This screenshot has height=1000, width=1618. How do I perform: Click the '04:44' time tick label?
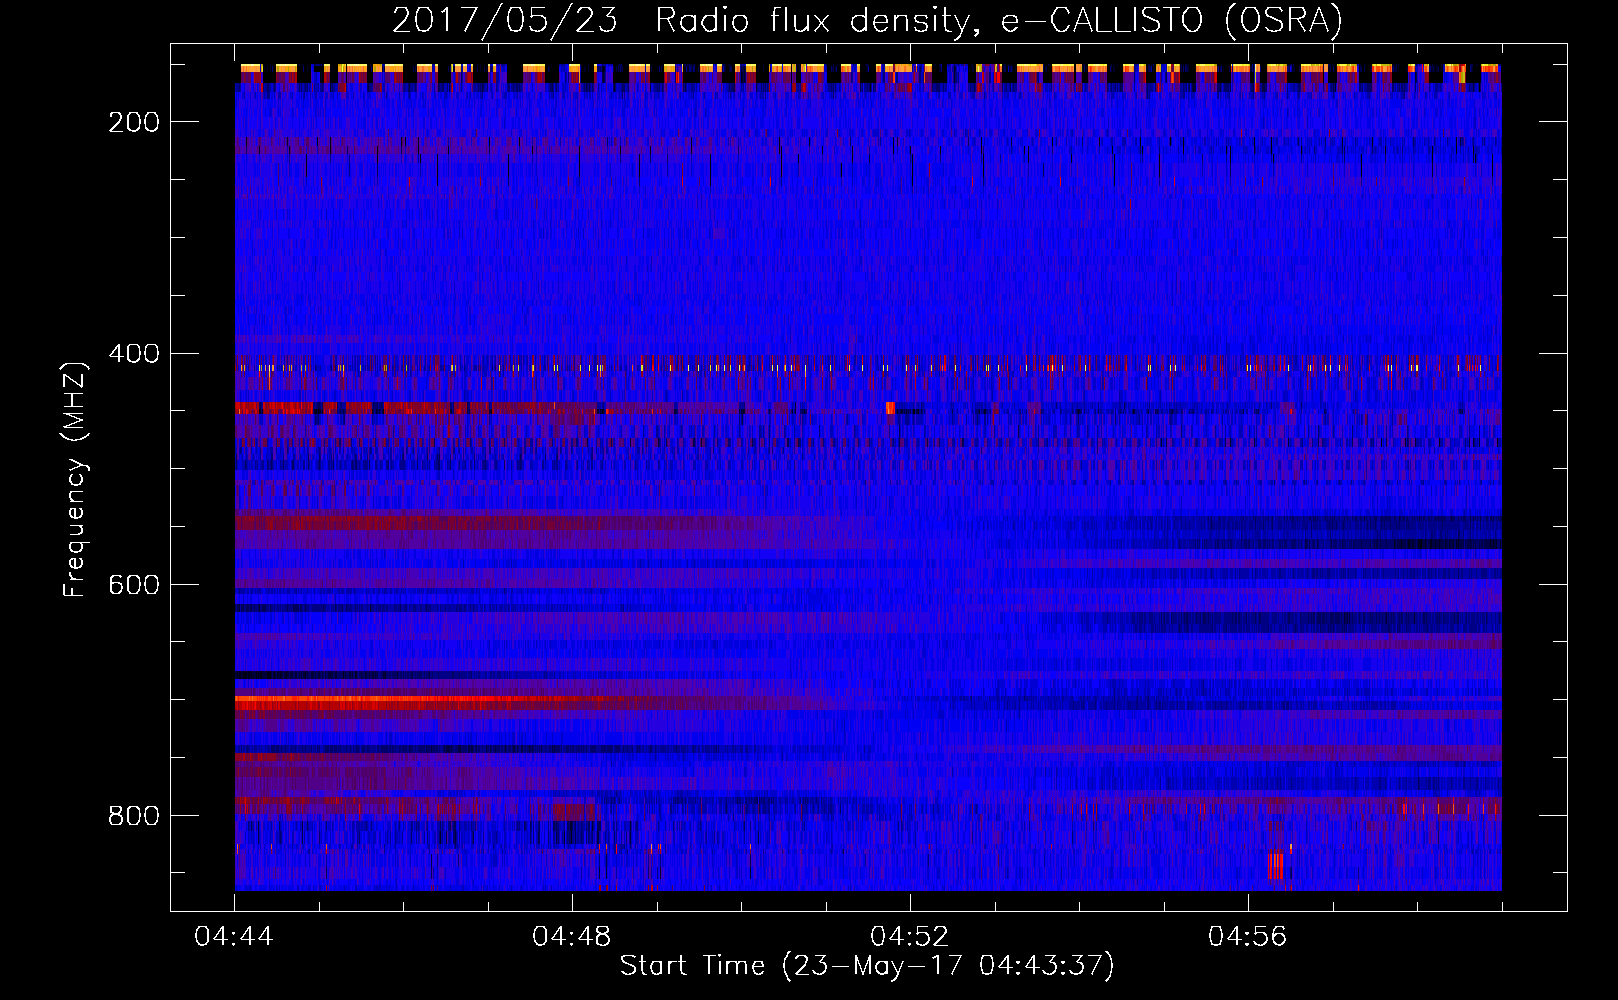[x=234, y=937]
